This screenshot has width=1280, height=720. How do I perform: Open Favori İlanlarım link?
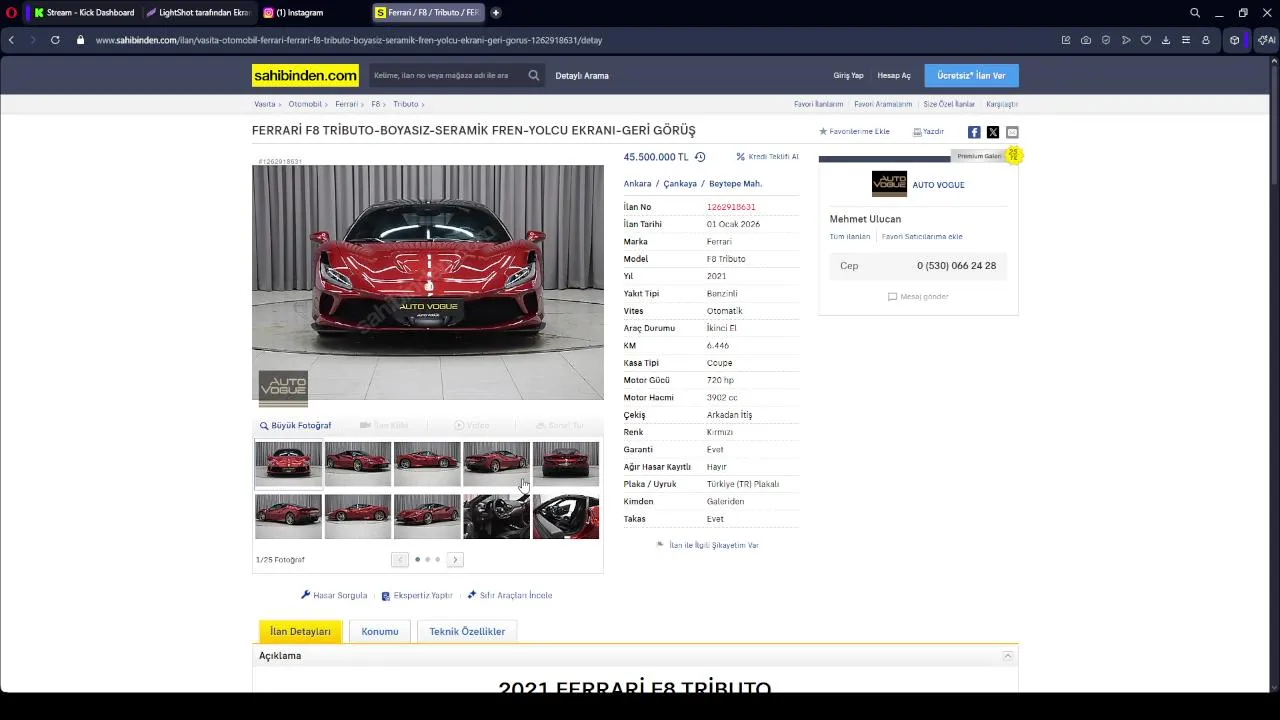click(818, 104)
